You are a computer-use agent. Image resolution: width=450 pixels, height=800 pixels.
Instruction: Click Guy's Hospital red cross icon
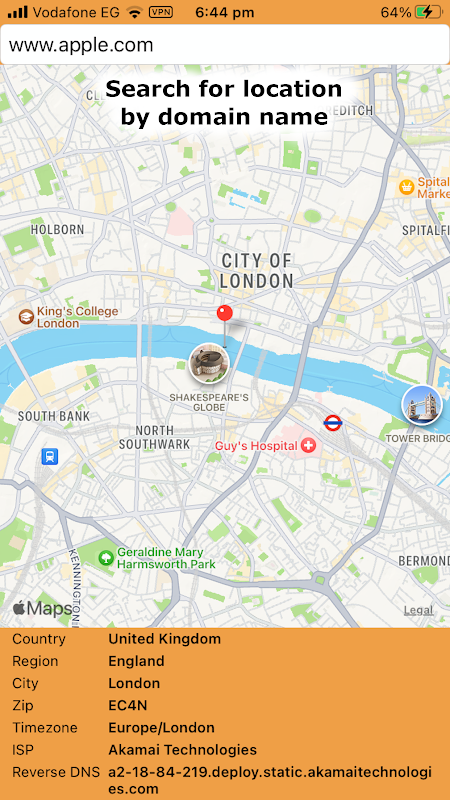pyautogui.click(x=309, y=446)
